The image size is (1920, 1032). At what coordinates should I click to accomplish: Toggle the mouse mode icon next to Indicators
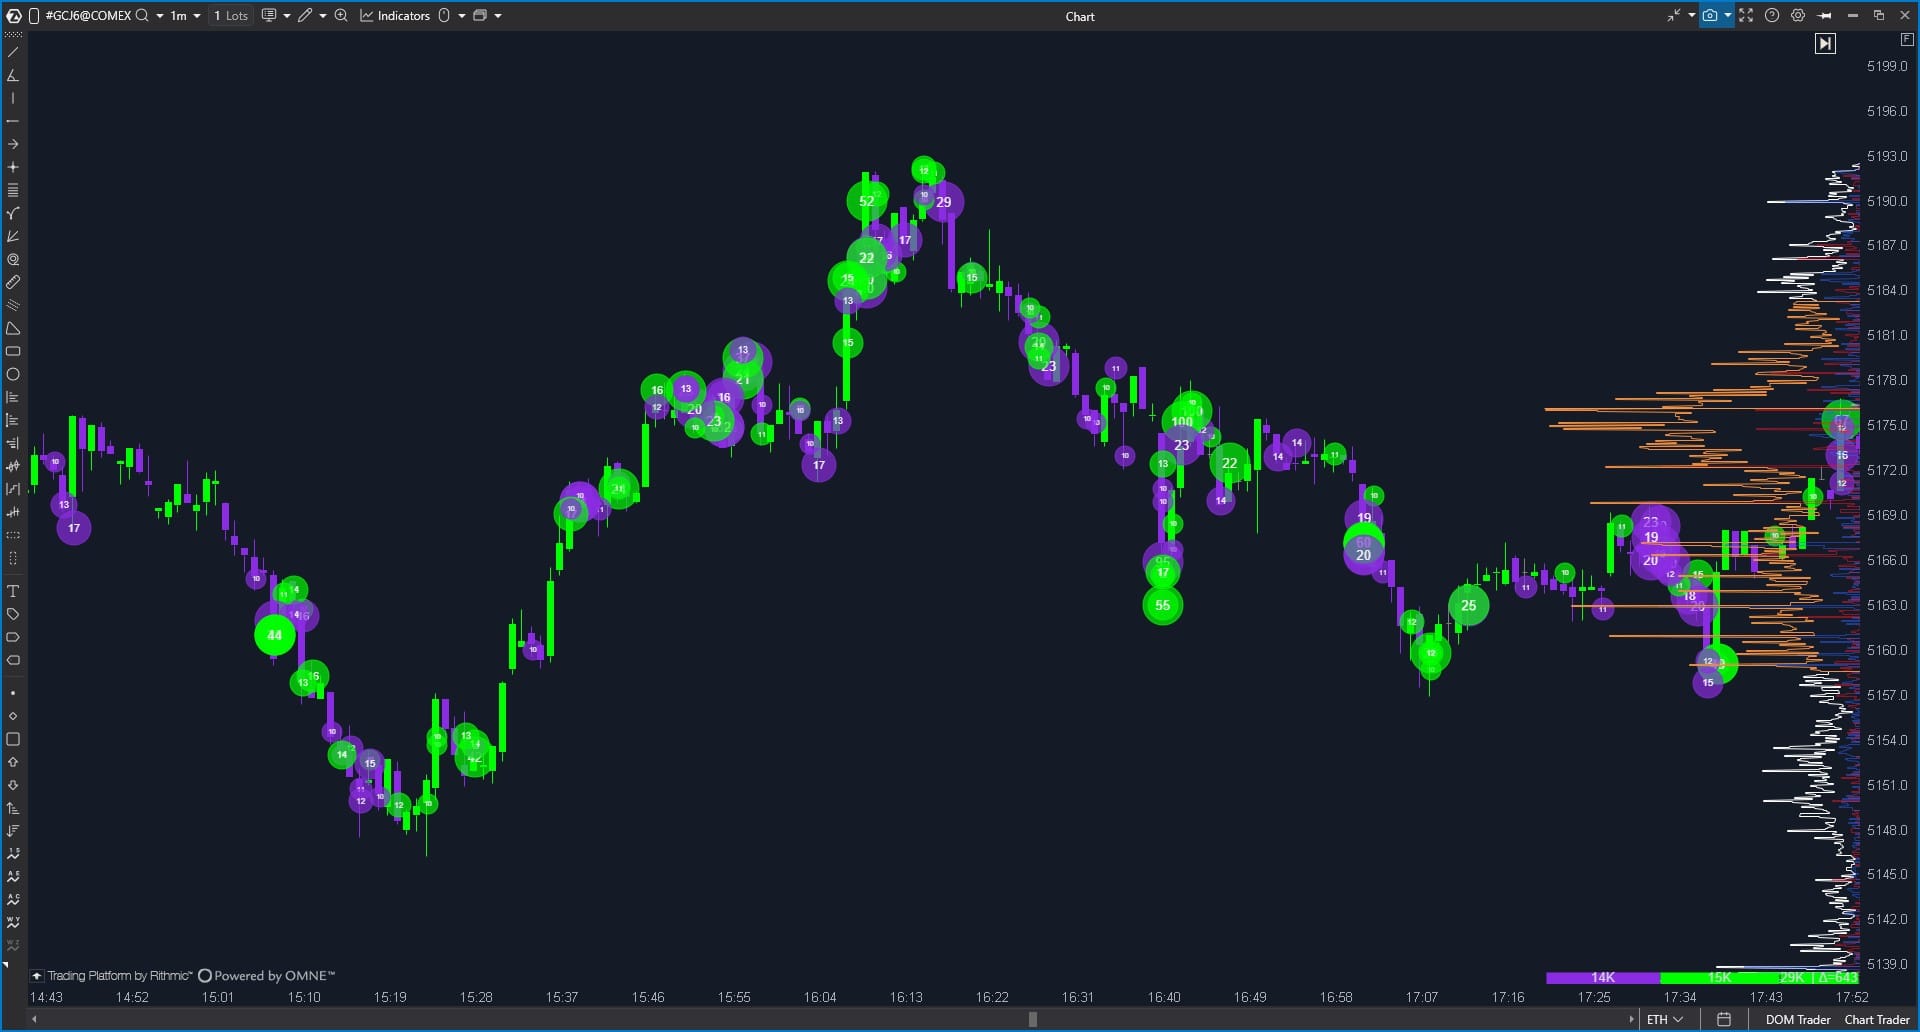point(444,16)
